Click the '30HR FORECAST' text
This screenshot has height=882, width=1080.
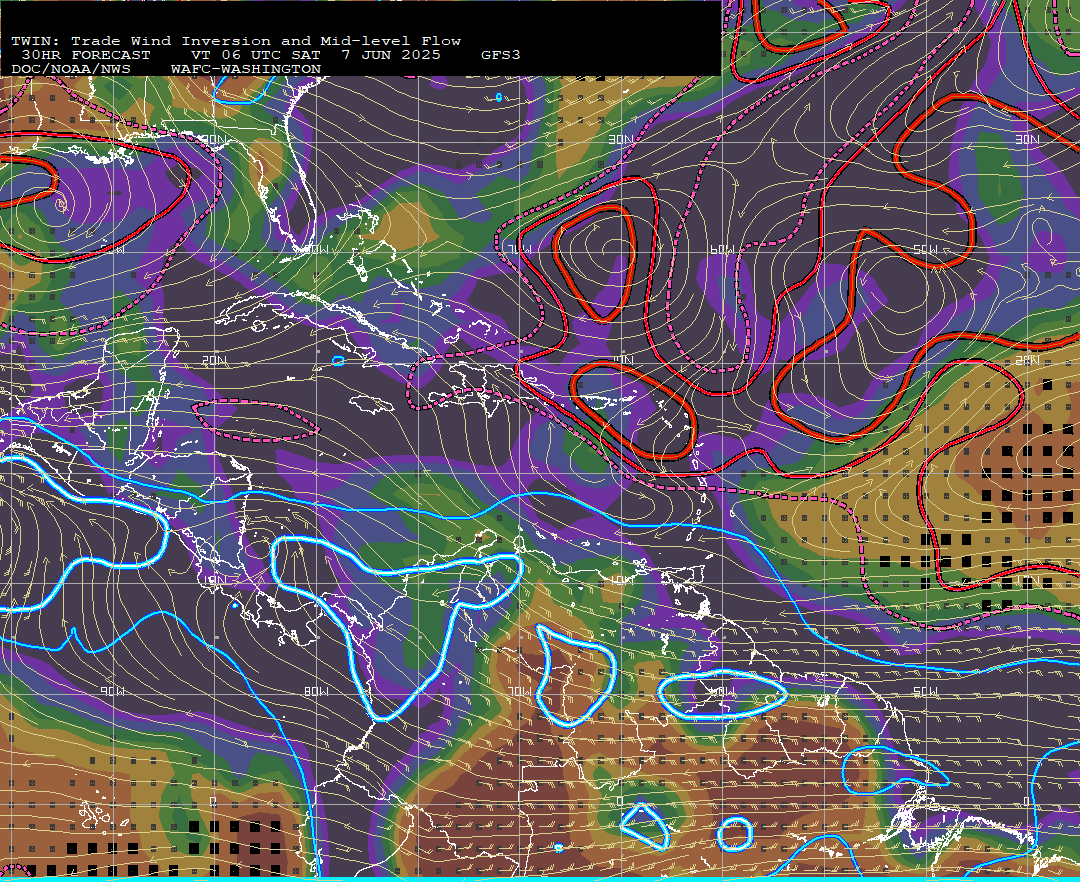tap(85, 55)
